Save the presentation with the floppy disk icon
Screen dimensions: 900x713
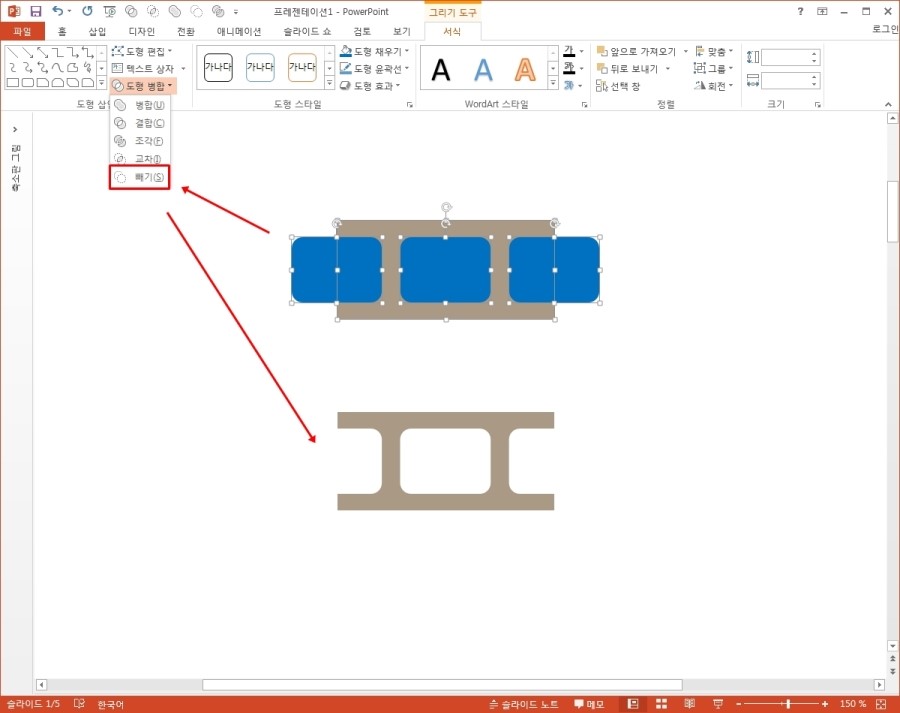pos(36,11)
